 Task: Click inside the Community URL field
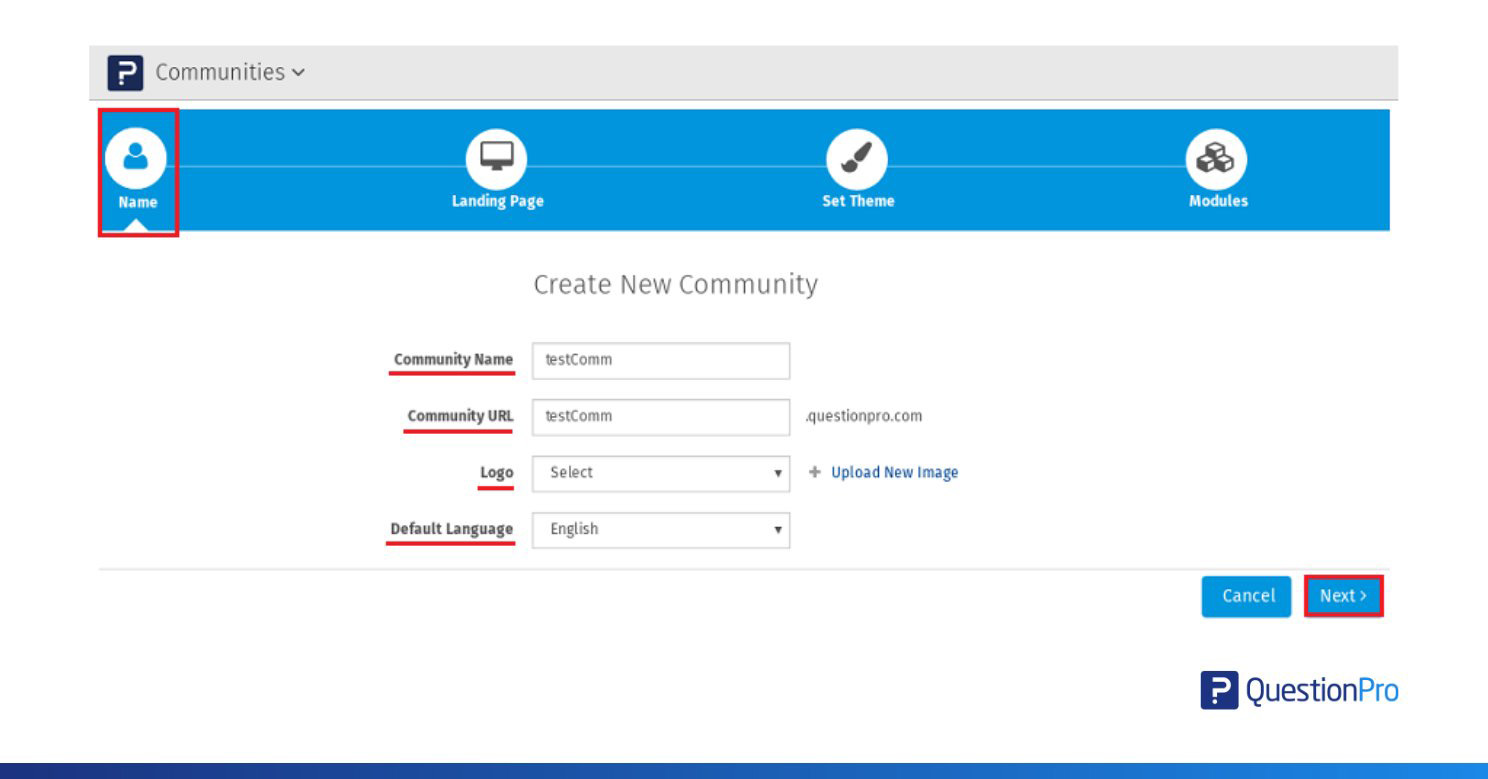pos(660,416)
